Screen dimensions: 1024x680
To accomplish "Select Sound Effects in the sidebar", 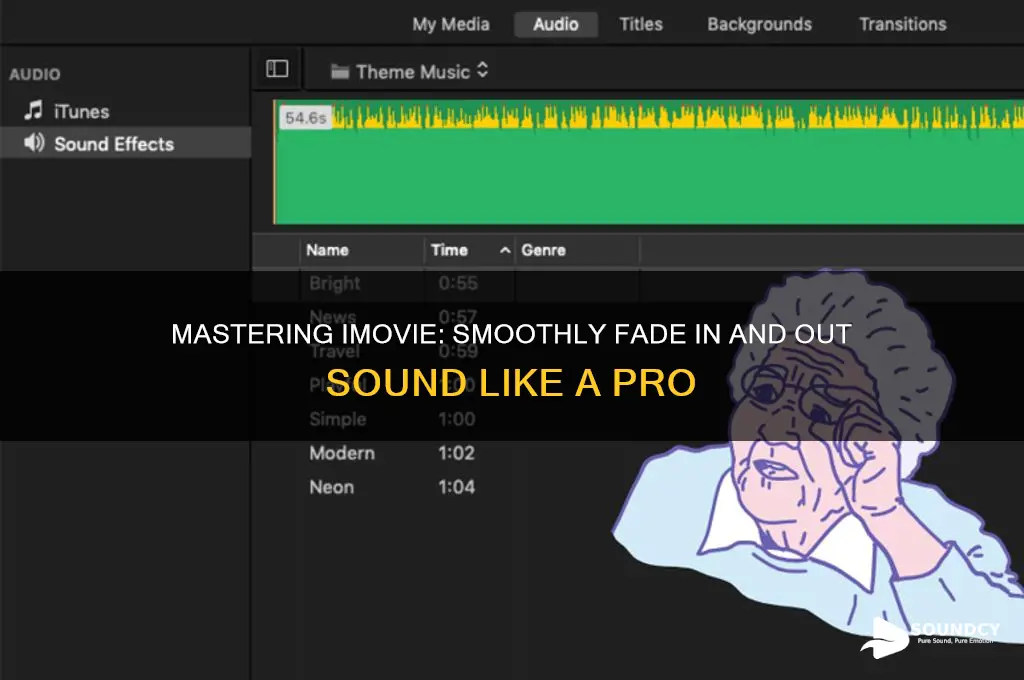I will (125, 143).
